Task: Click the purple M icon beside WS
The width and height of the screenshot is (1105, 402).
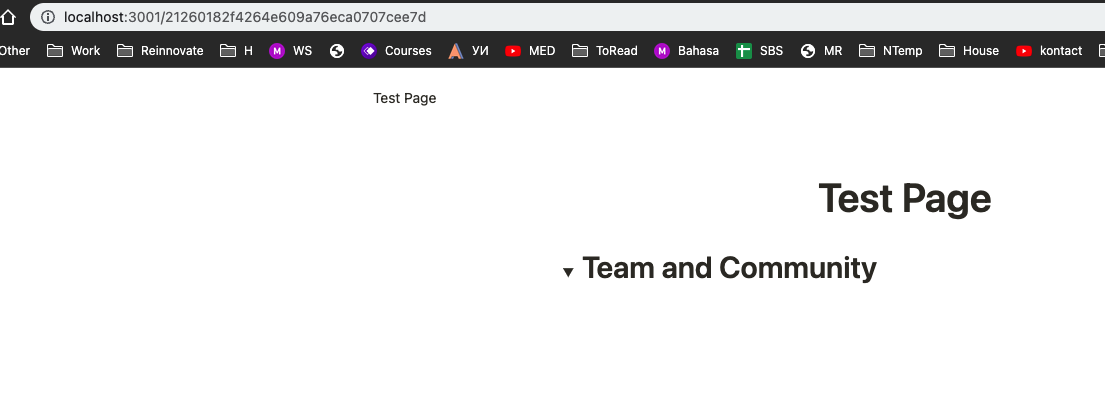Action: pyautogui.click(x=277, y=51)
